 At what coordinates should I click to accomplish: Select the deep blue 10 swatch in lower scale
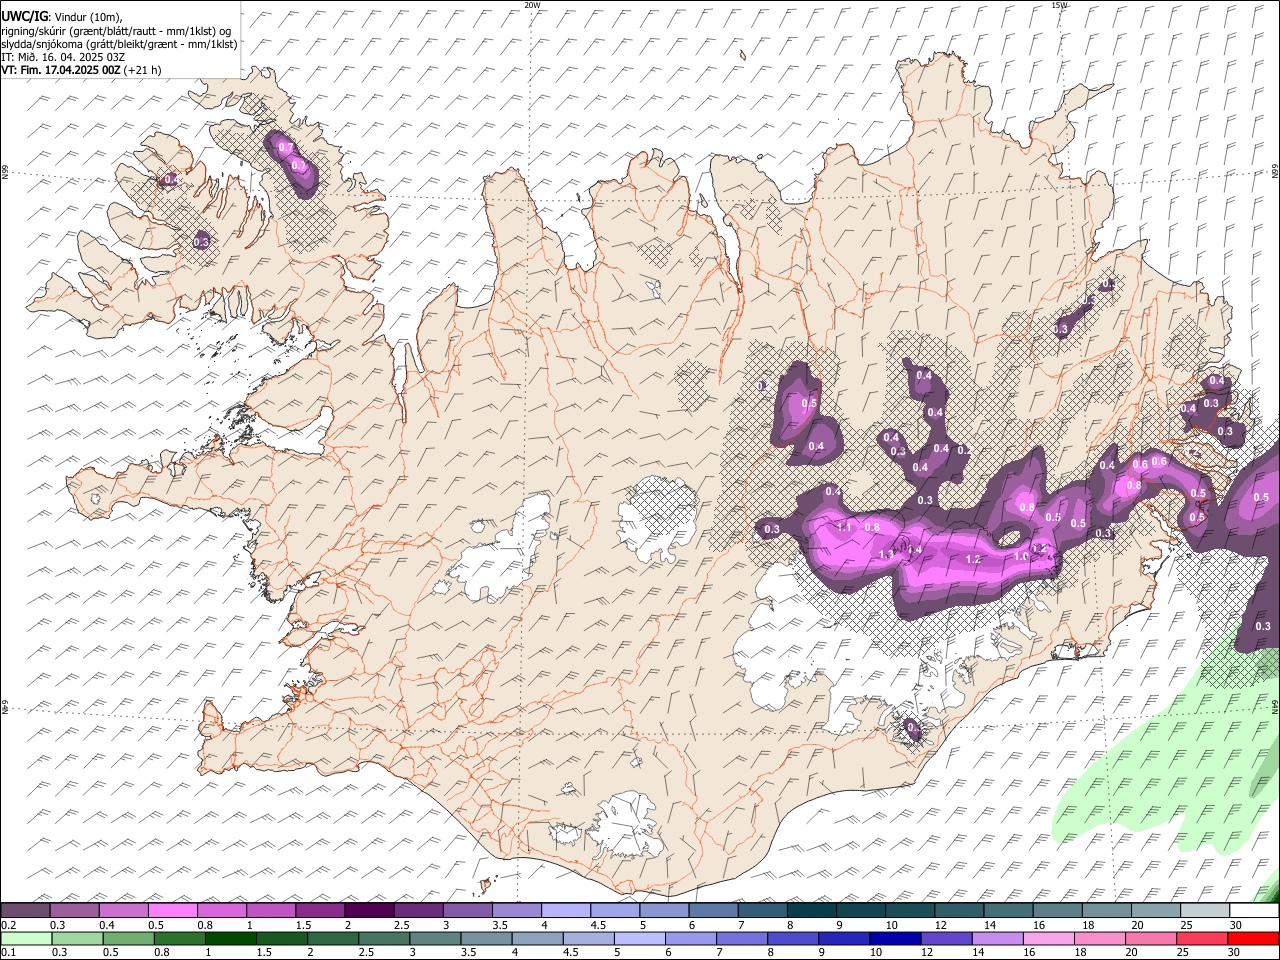[x=895, y=938]
